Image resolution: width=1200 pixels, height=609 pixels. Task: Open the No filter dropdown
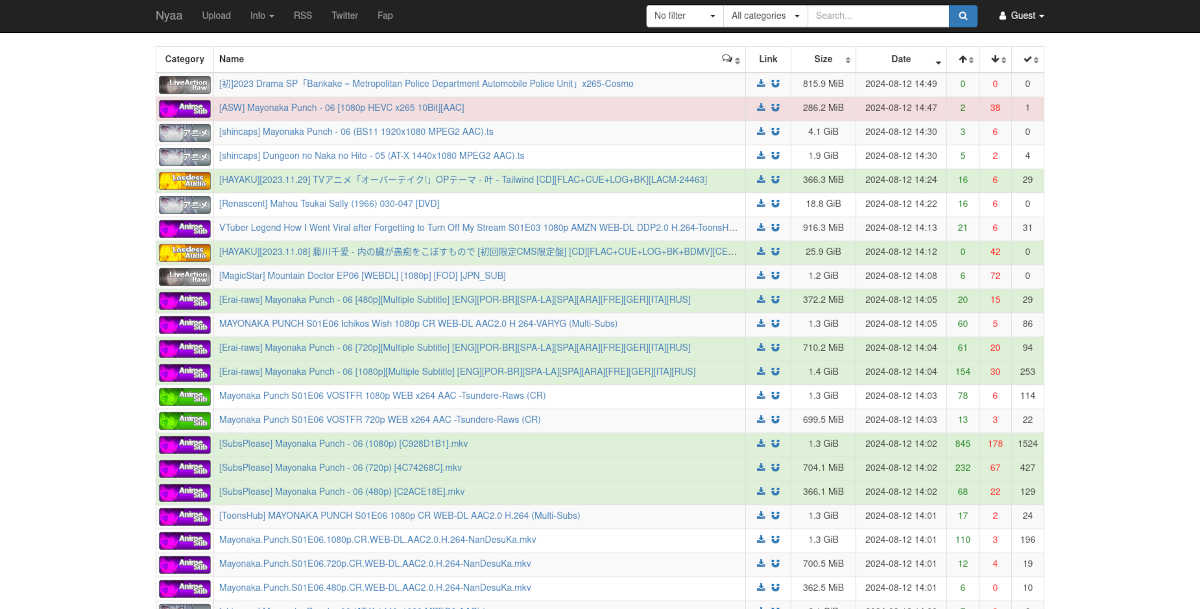pos(685,16)
